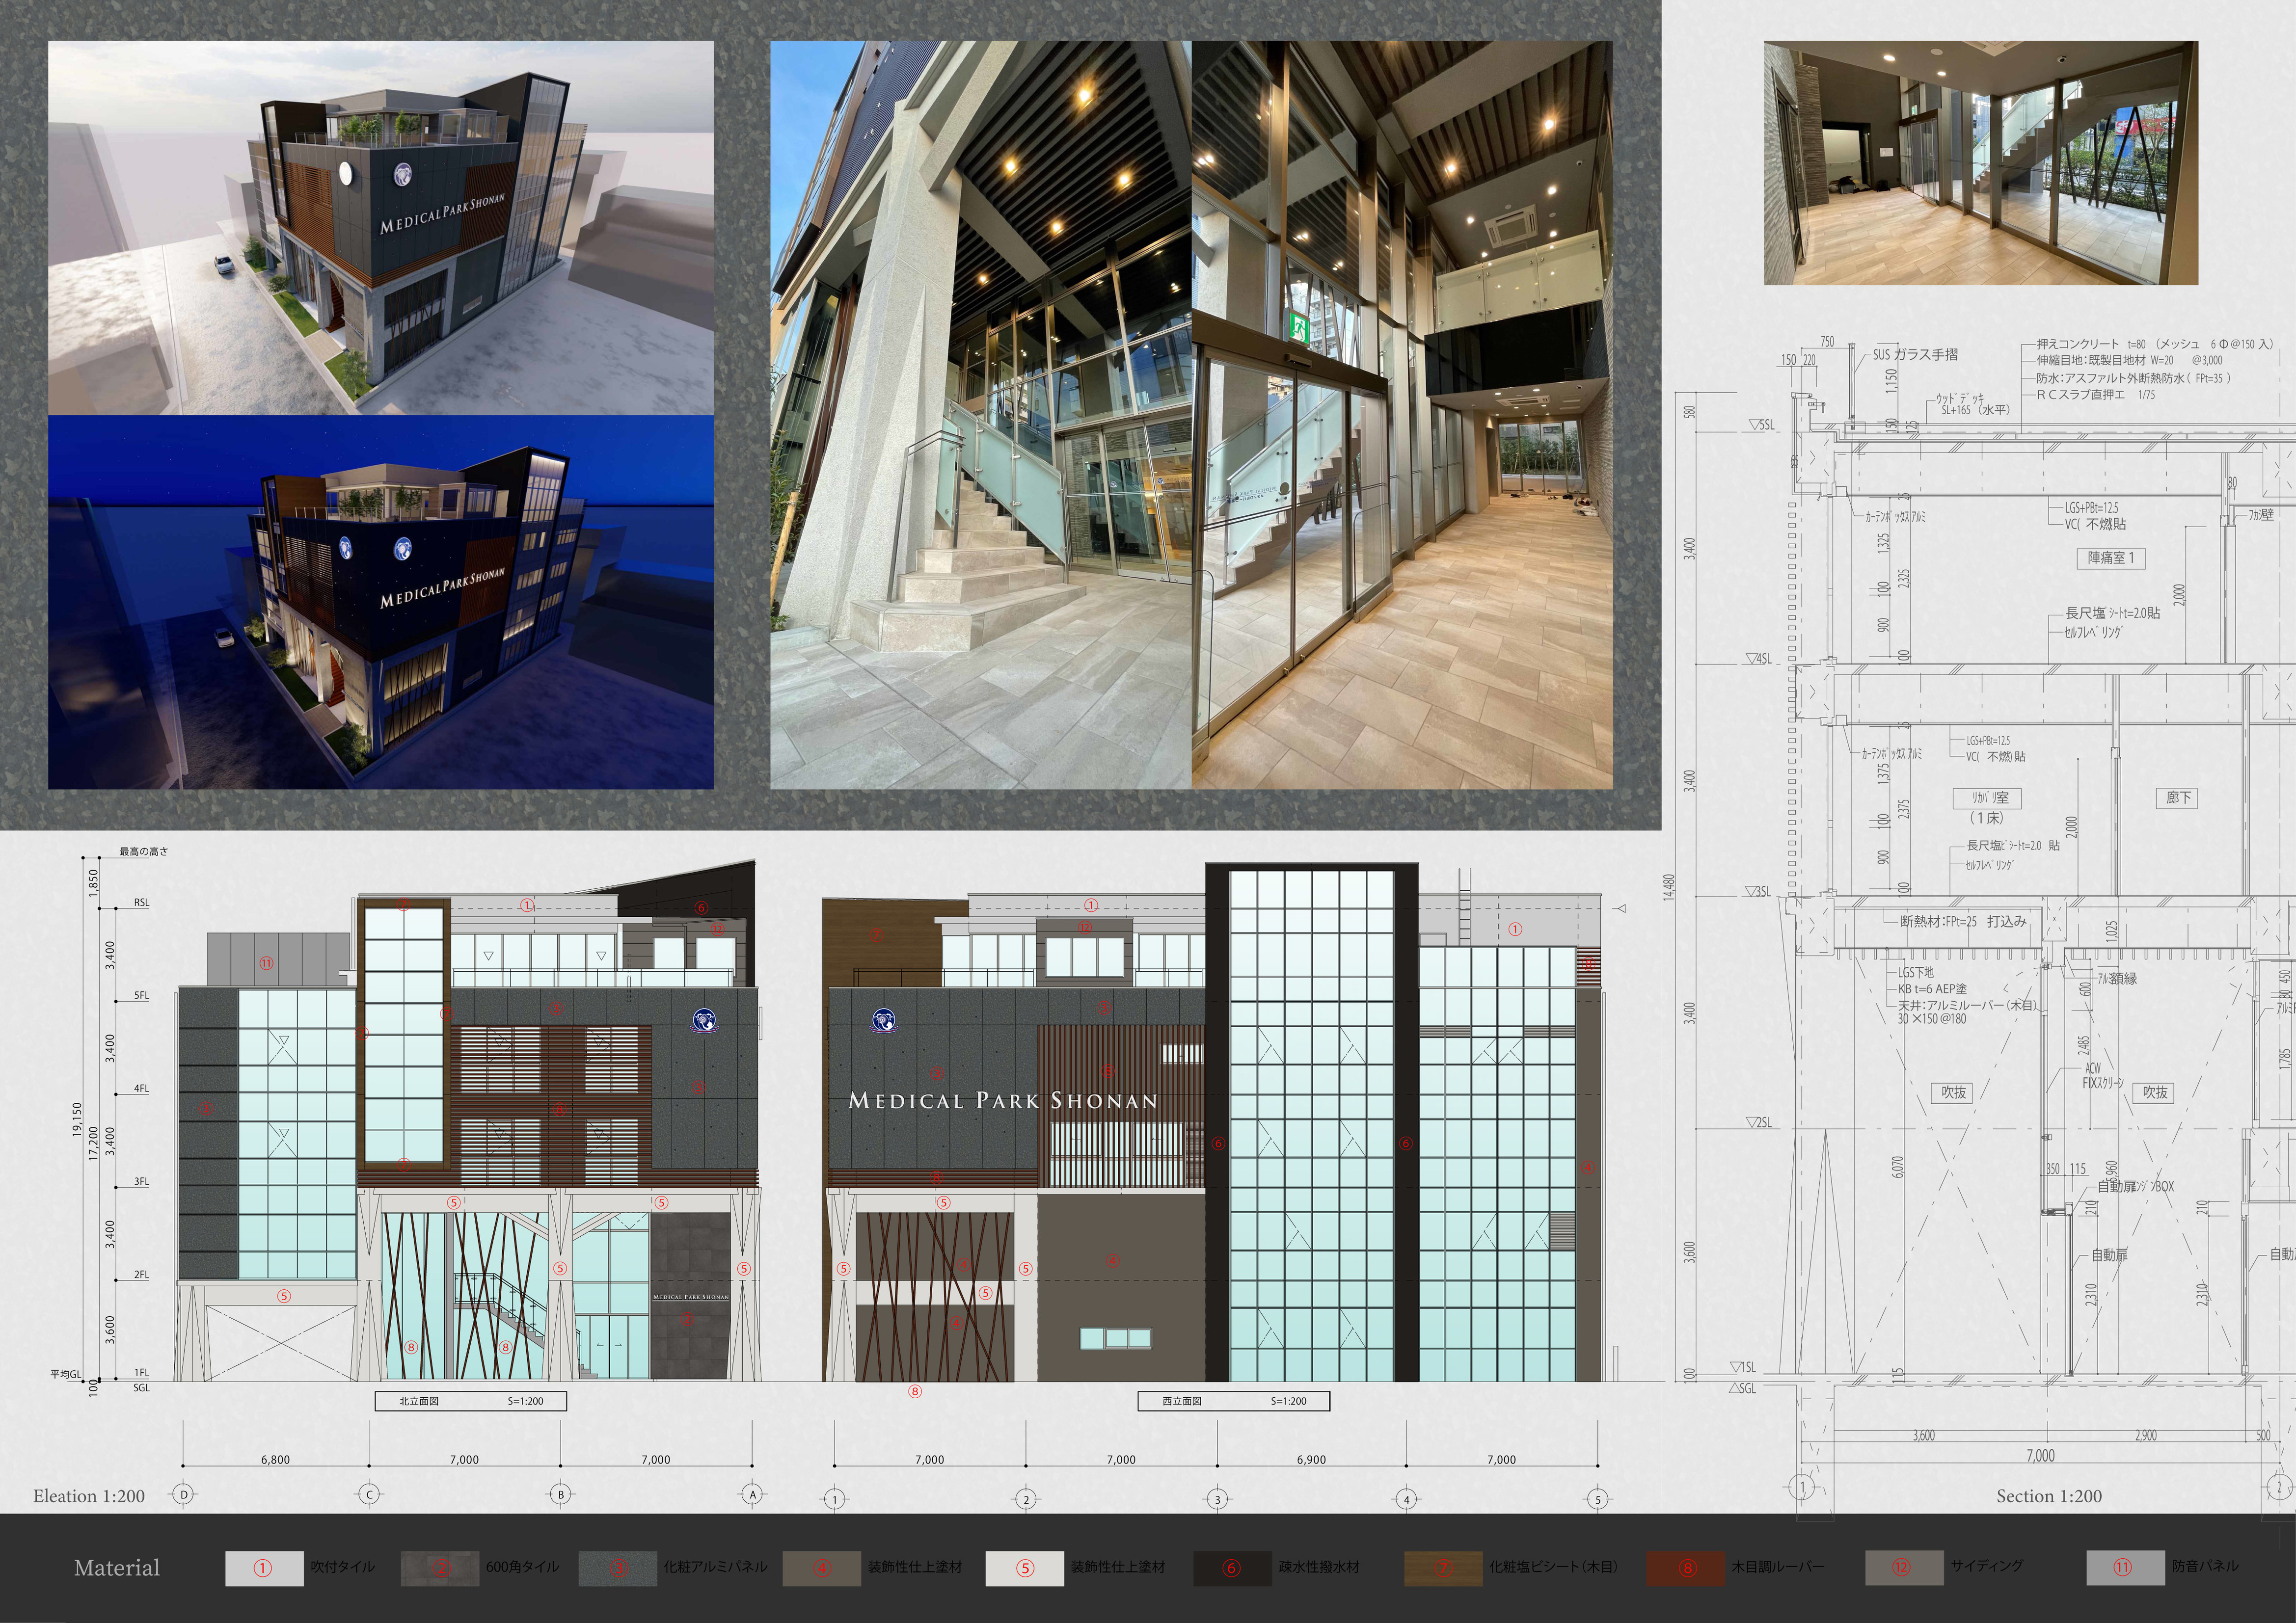Viewport: 2296px width, 1623px height.
Task: Click the 'Section 1:200' caption
Action: pos(2049,1496)
